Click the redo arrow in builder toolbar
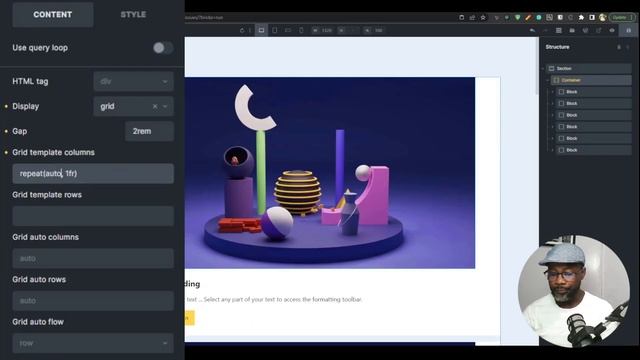Viewport: 640px width, 360px height. coord(545,30)
